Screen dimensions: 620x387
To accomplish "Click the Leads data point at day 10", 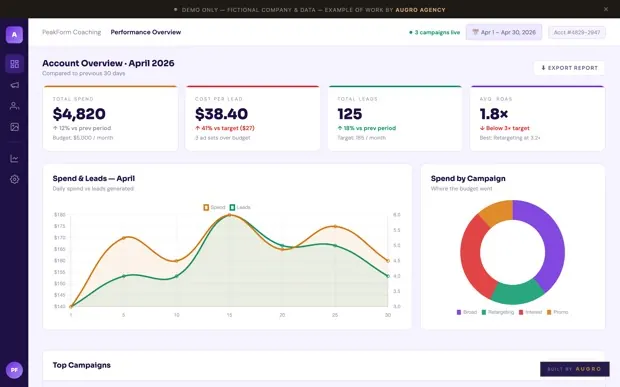I will coord(176,276).
